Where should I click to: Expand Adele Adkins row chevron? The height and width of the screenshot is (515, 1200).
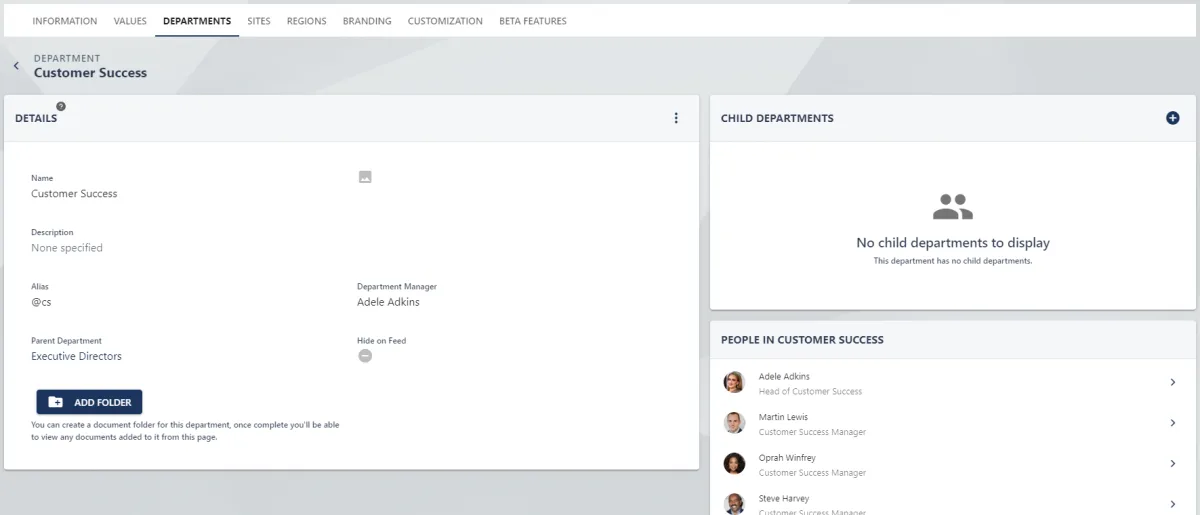coord(1173,382)
